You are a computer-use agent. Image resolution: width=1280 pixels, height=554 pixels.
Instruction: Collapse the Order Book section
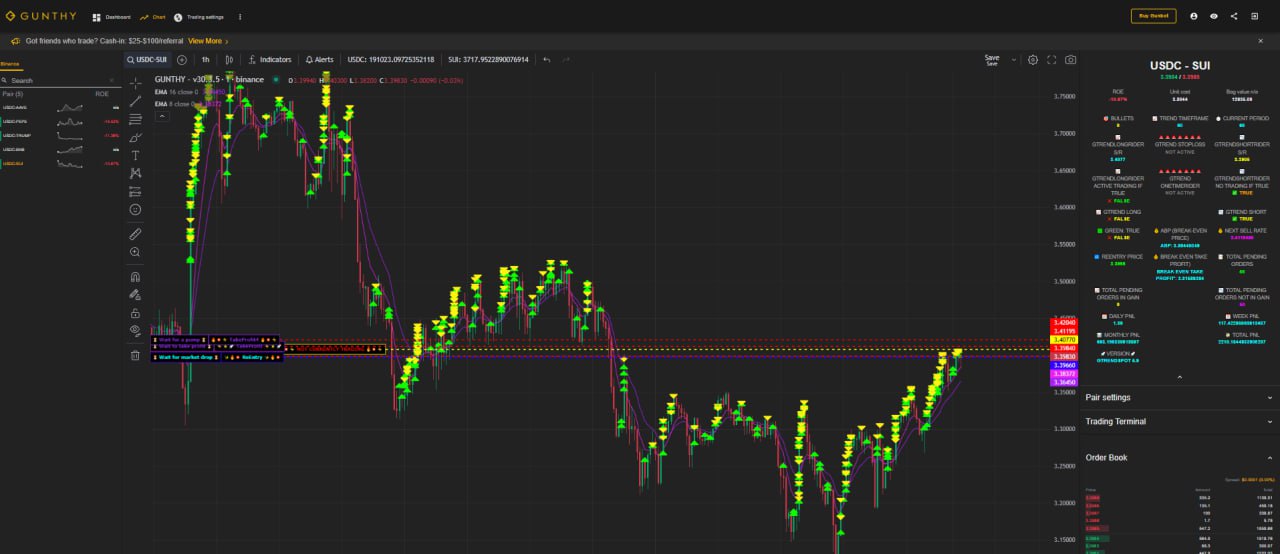1179,458
